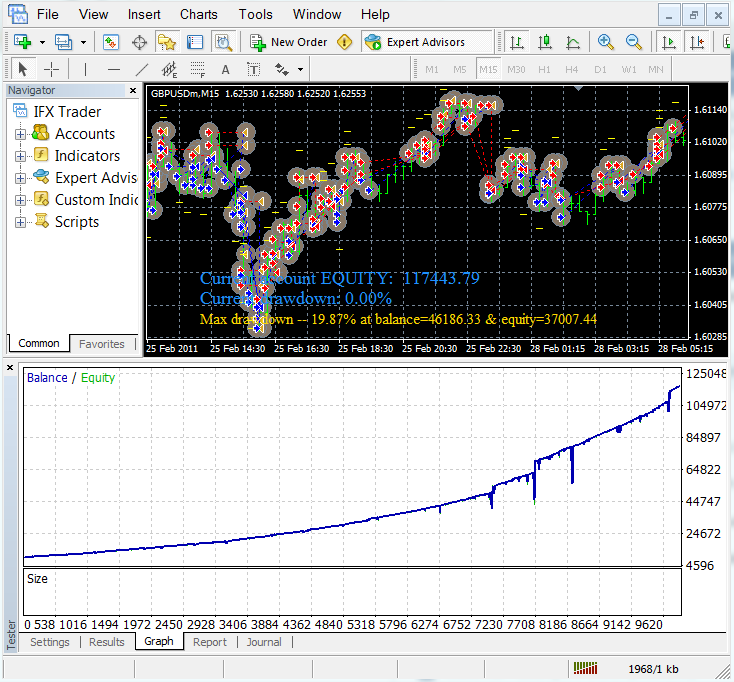Screen dimensions: 734x682
Task: Switch to the Report tab in Tester
Action: pyautogui.click(x=210, y=642)
